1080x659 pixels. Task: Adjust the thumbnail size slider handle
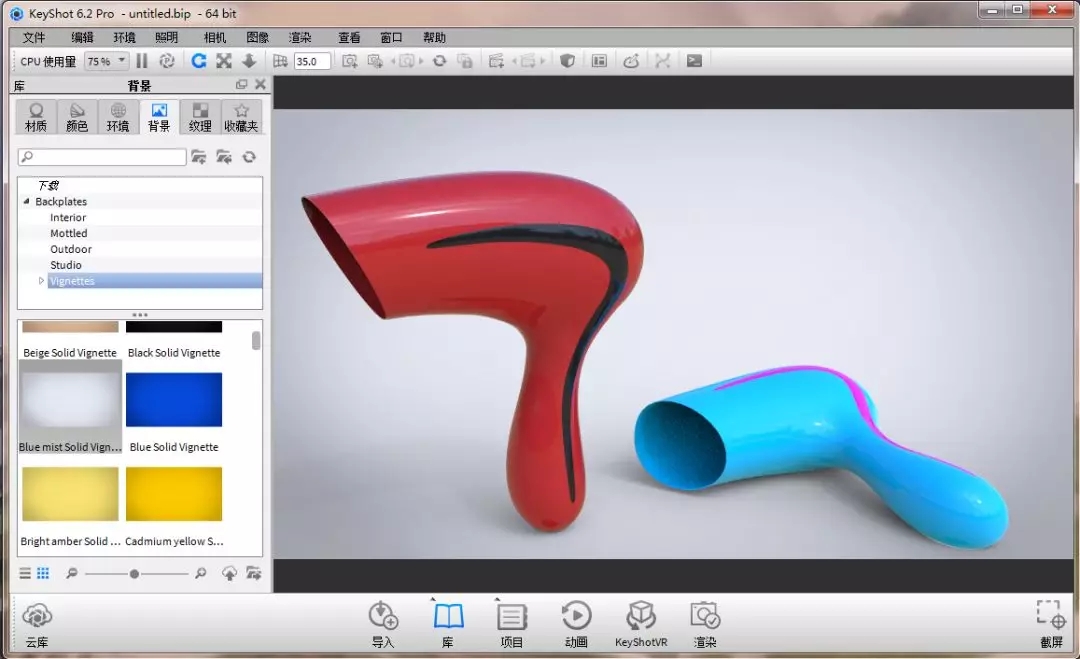(134, 574)
